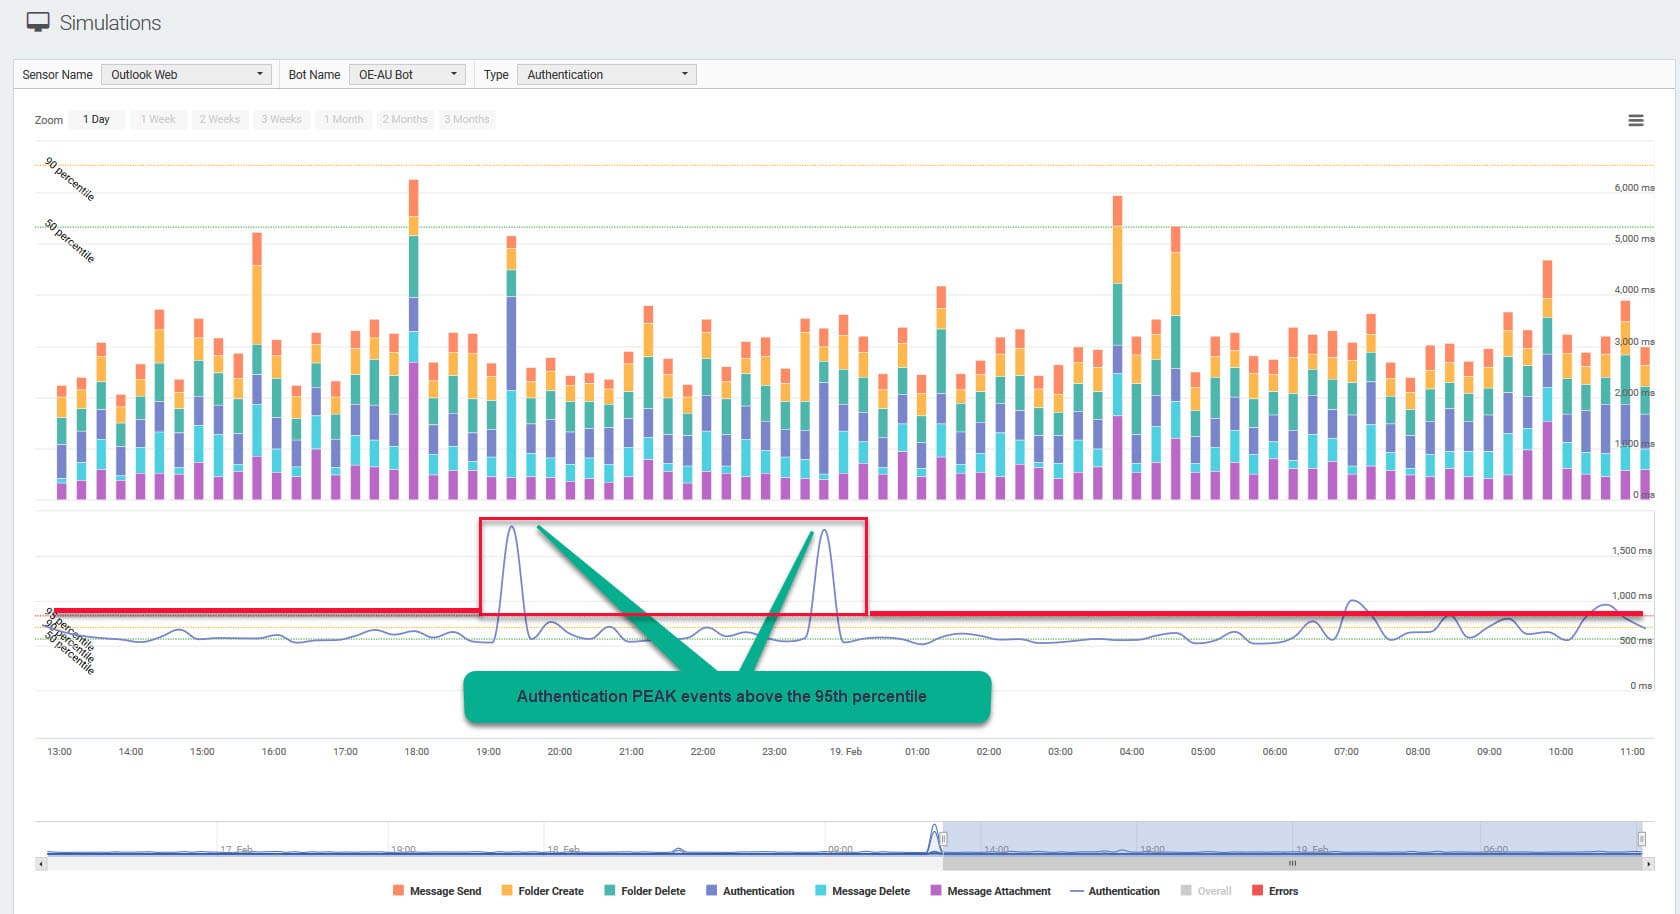Click the Simulations monitor icon
1680x914 pixels.
38,23
